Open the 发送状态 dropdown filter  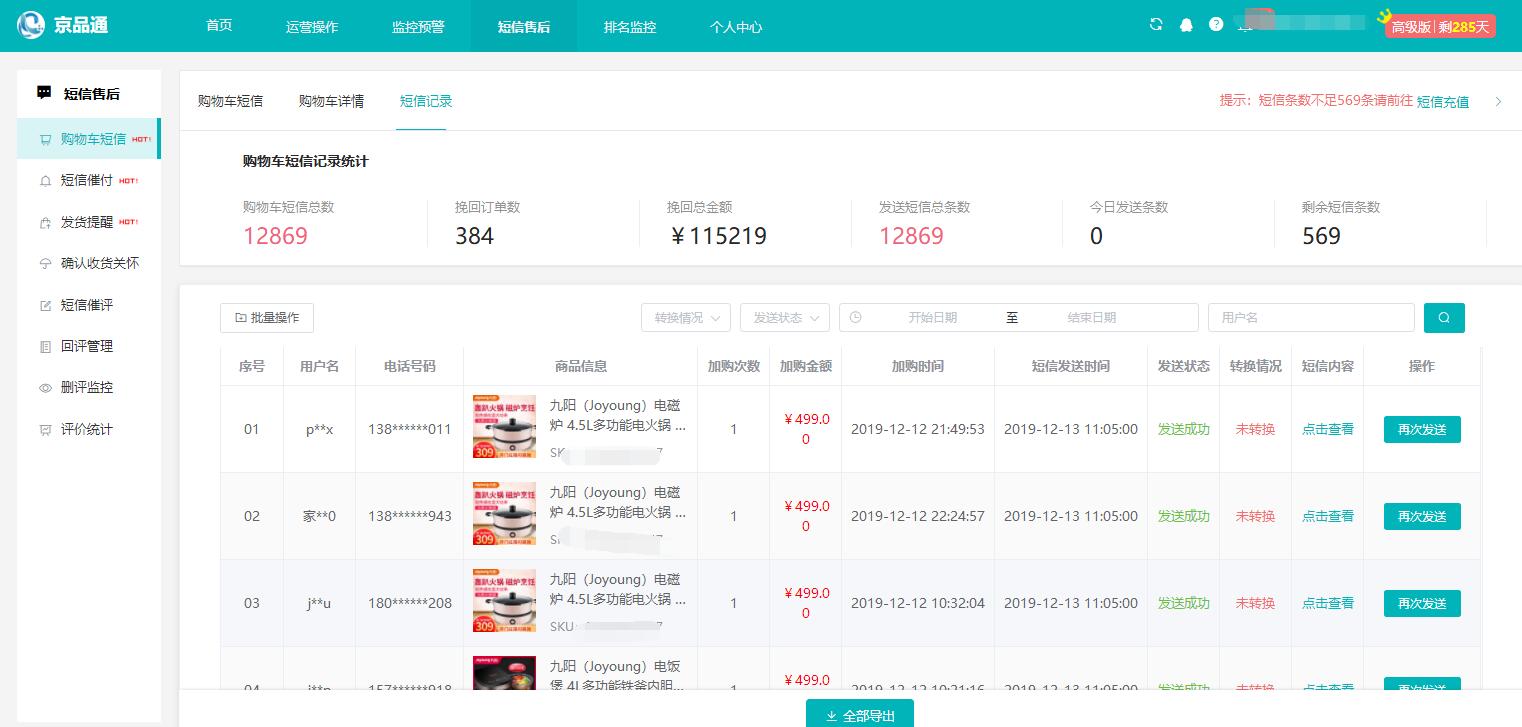point(785,318)
